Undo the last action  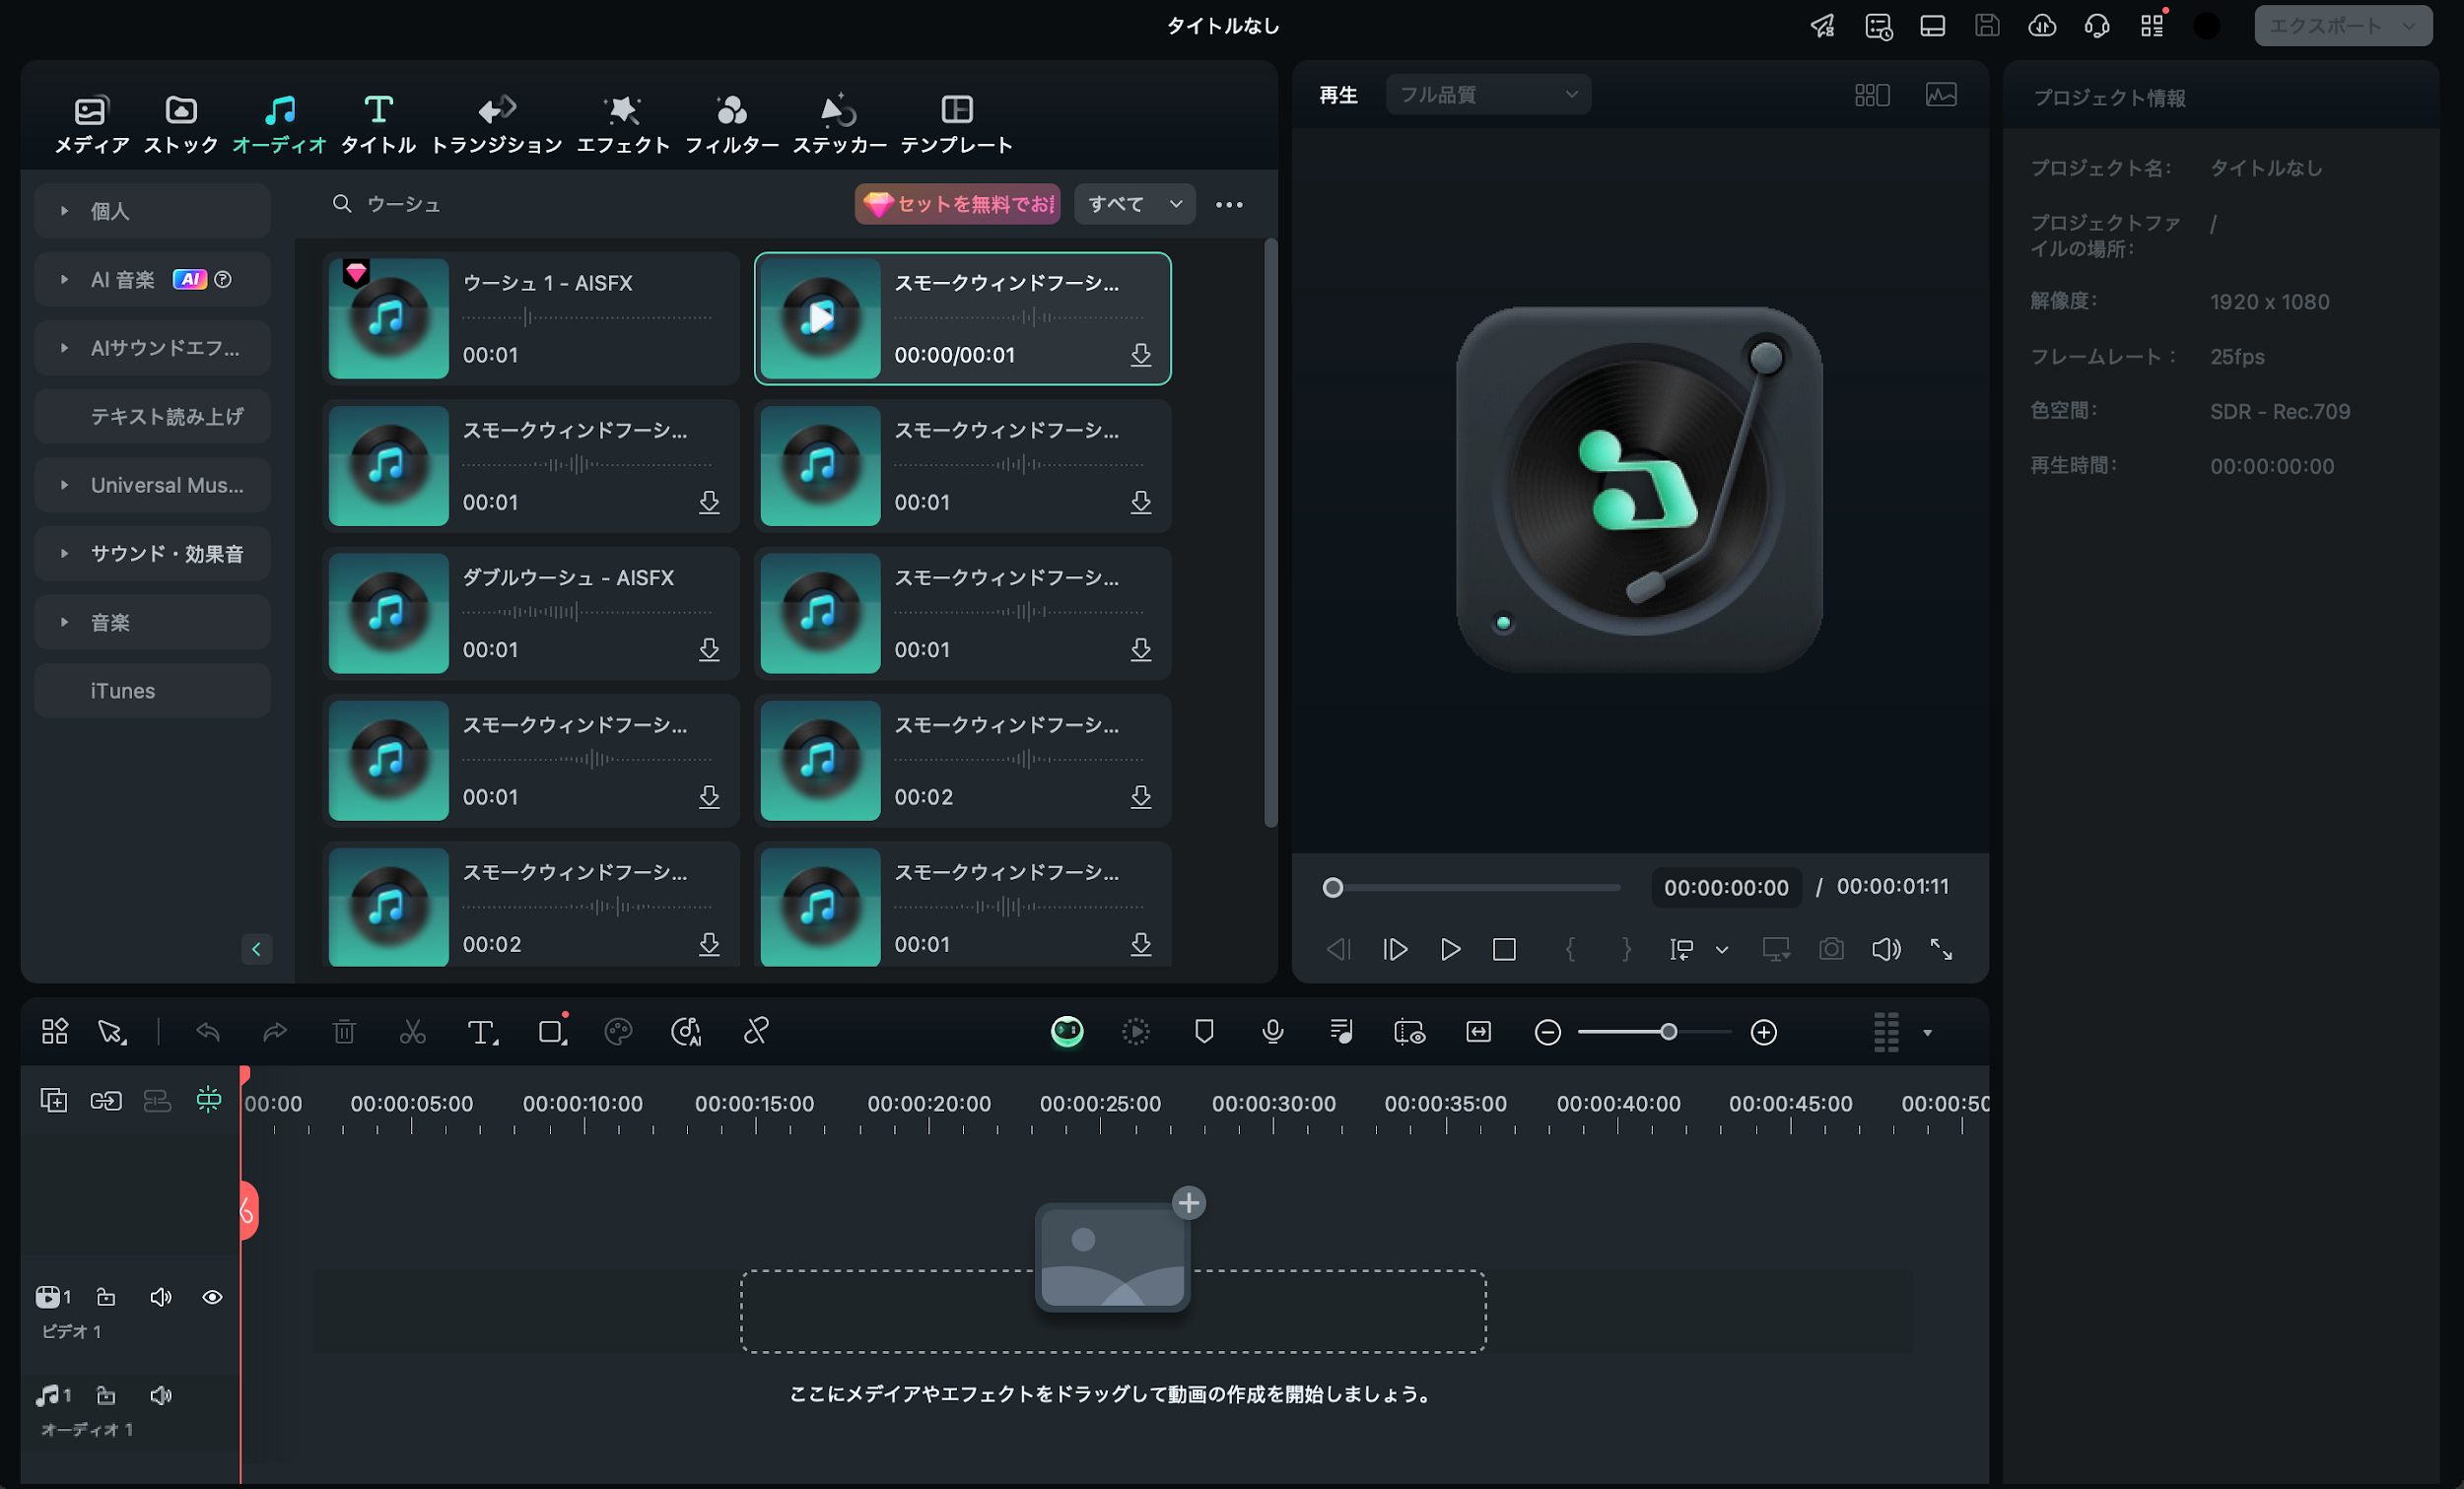click(208, 1032)
